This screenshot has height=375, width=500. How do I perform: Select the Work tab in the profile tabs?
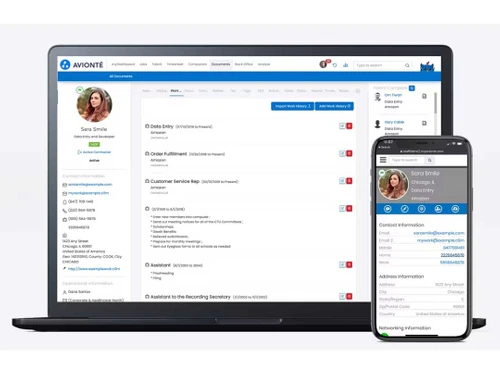(x=176, y=91)
